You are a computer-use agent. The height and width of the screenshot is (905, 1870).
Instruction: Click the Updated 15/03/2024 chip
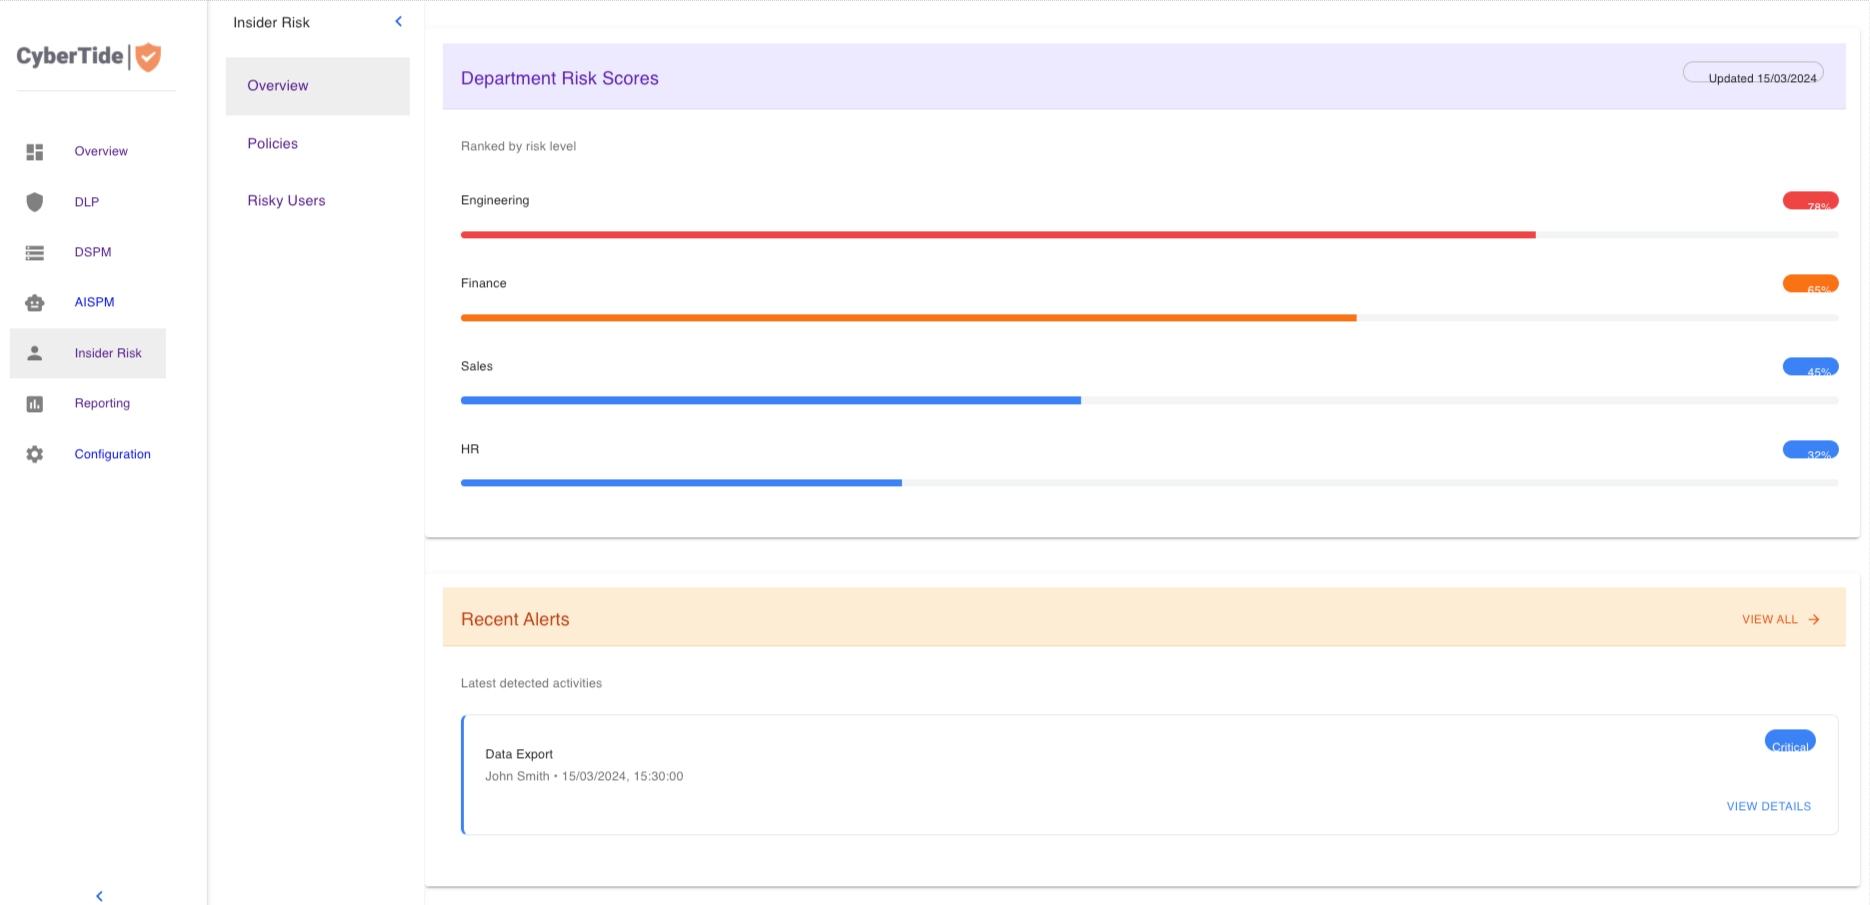pyautogui.click(x=1753, y=73)
